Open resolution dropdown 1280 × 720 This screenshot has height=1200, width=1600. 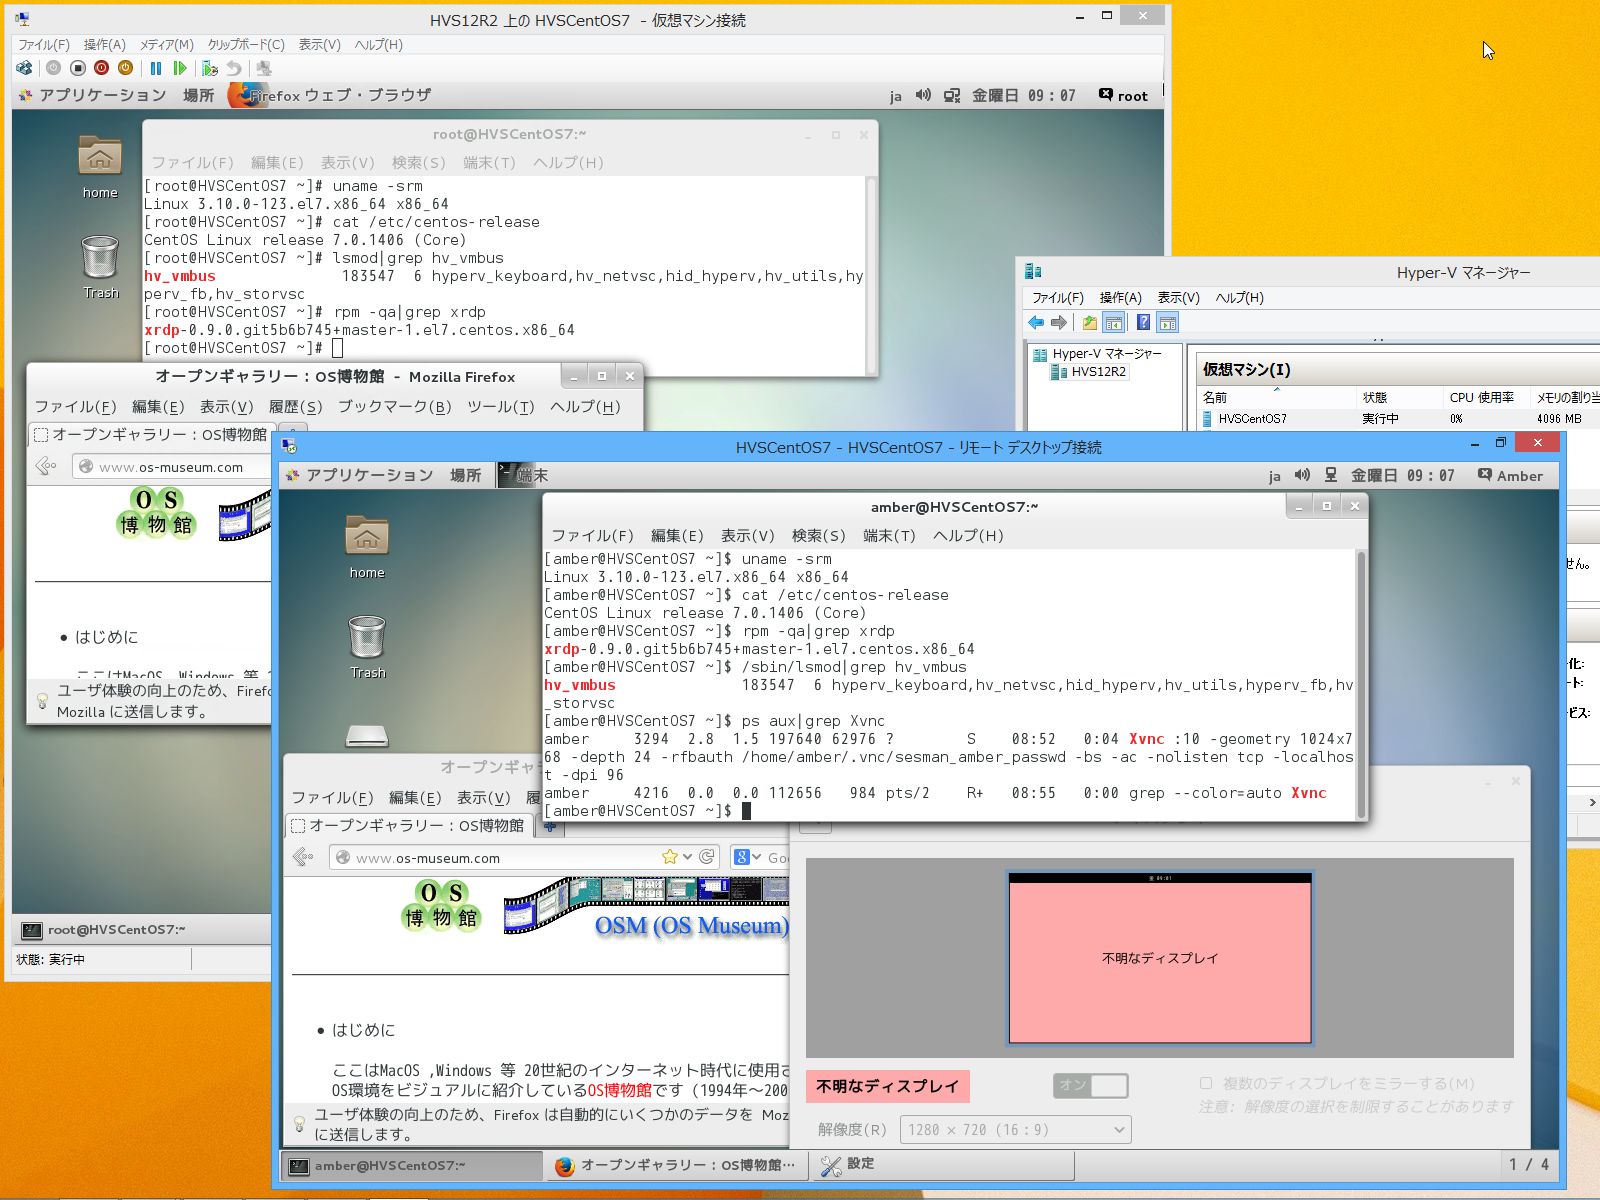[x=1016, y=1129]
